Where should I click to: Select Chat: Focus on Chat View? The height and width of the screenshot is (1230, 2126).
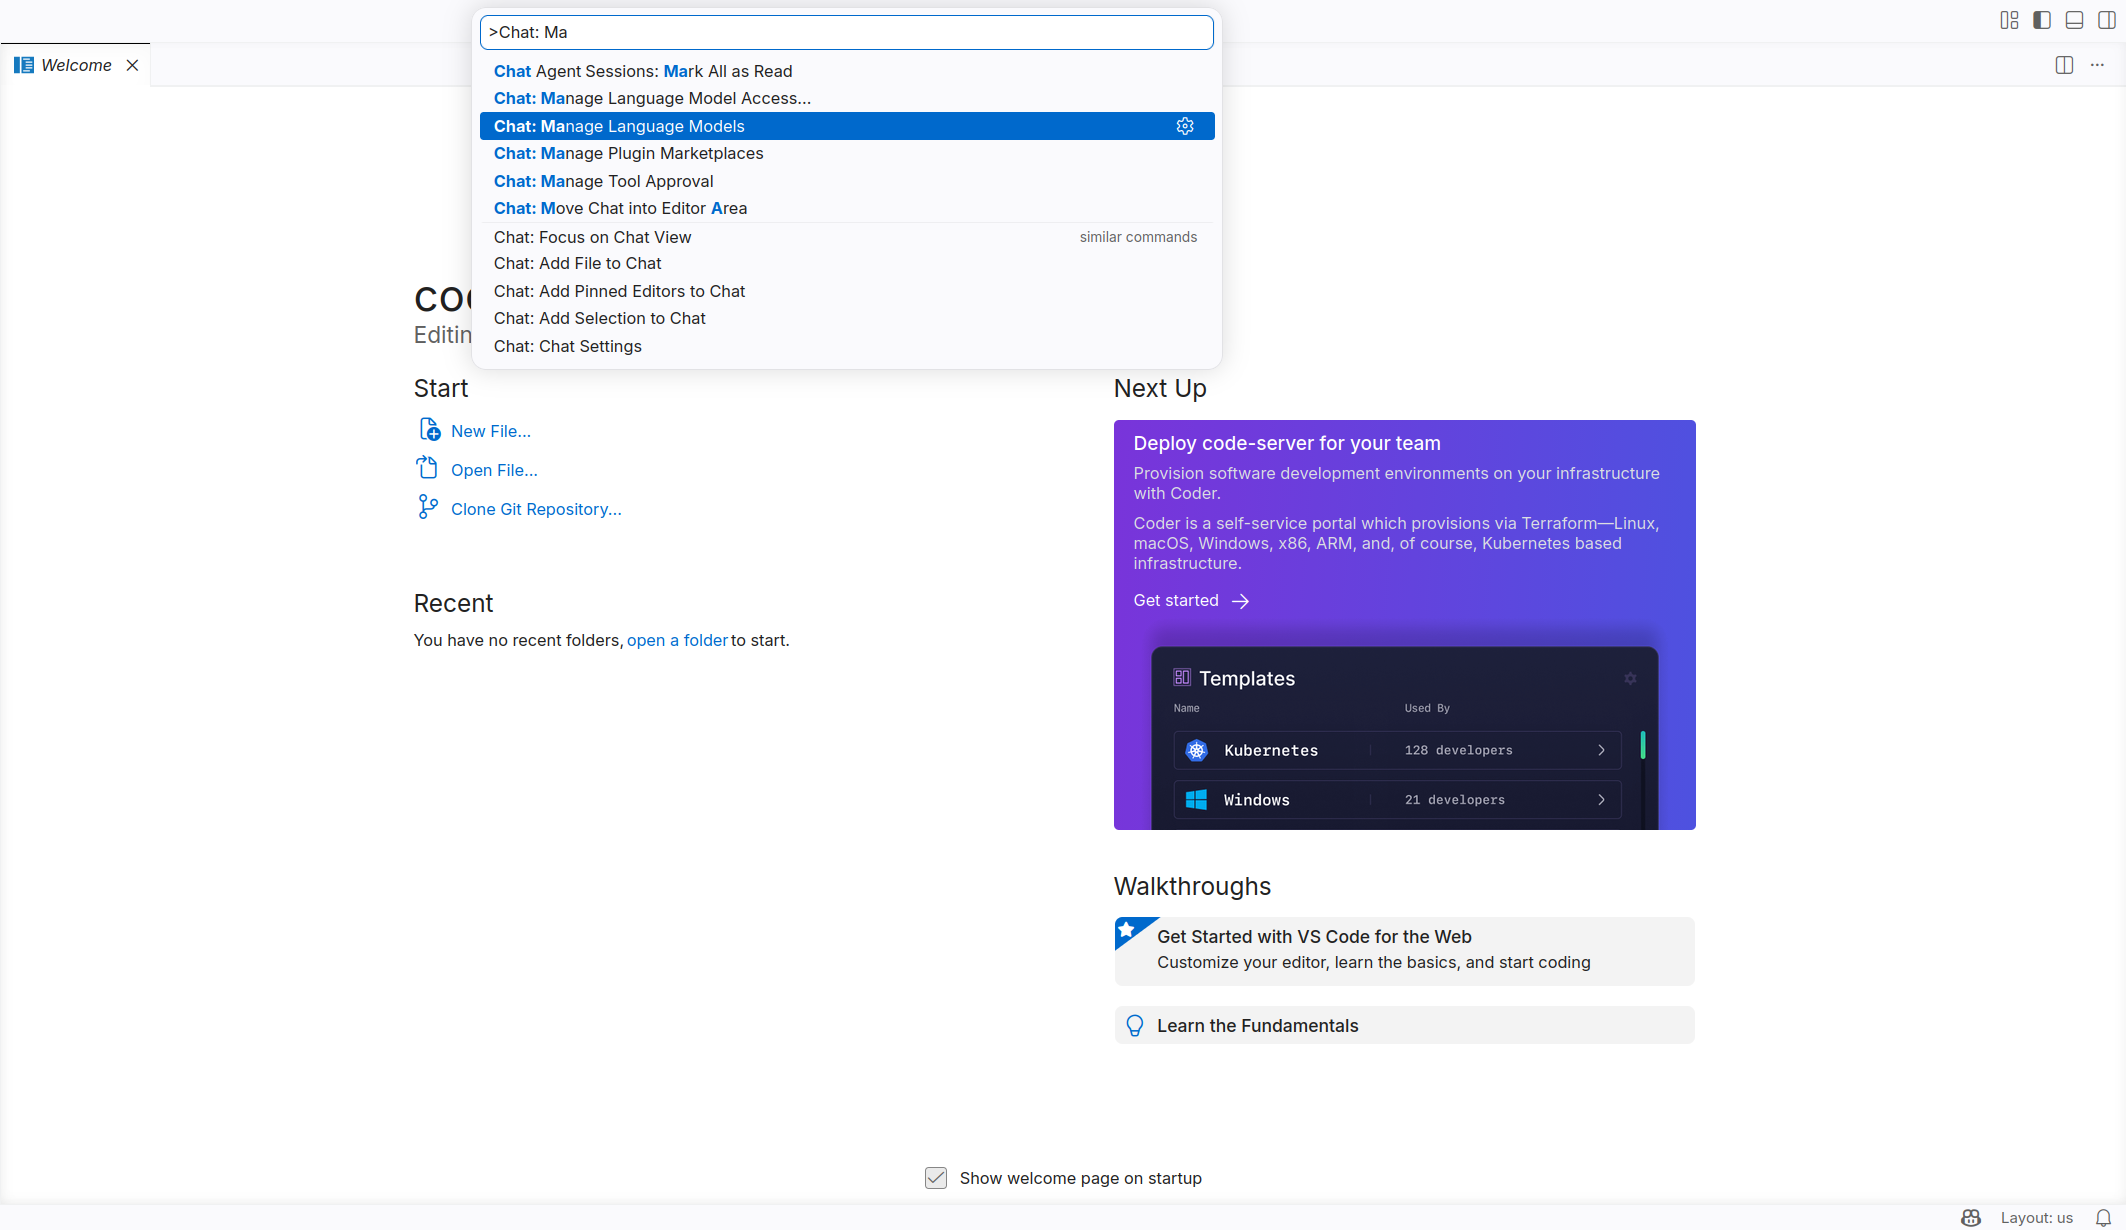tap(847, 237)
